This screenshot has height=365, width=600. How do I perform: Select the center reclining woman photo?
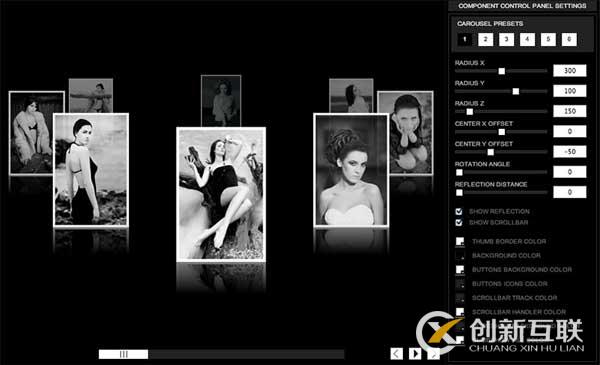point(221,194)
